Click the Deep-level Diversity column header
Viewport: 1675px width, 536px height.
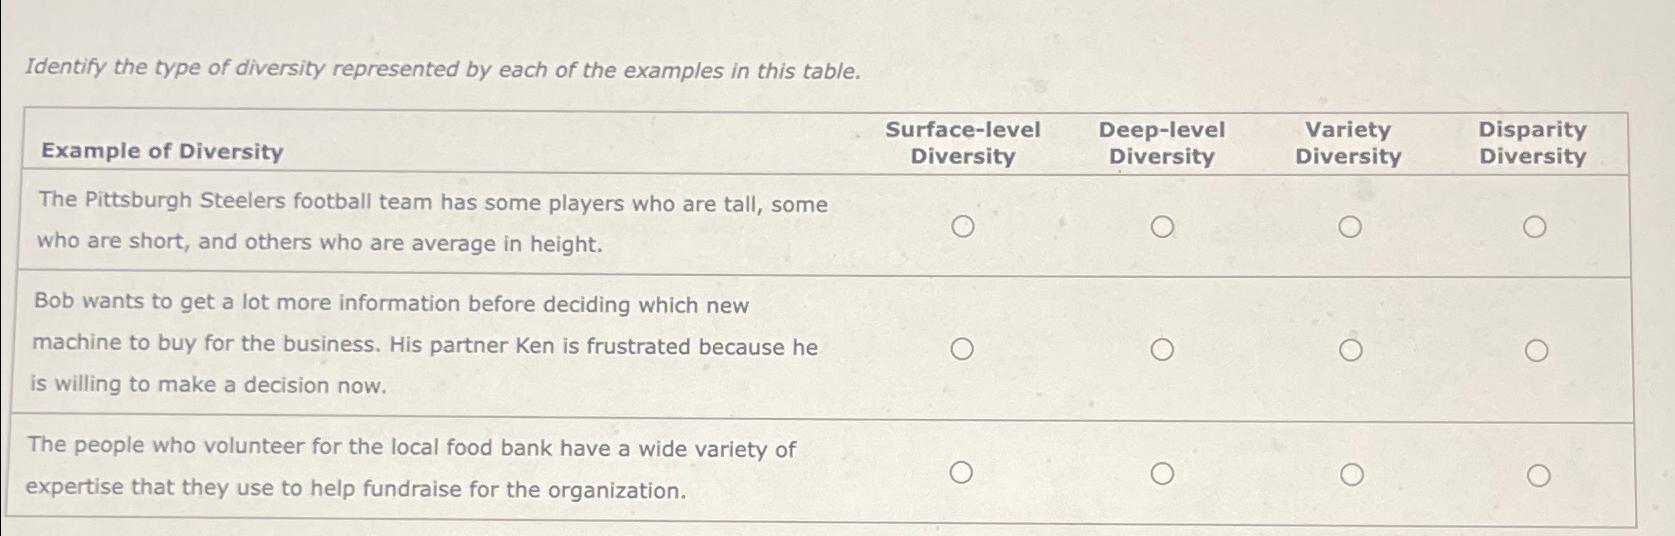pyautogui.click(x=1161, y=143)
